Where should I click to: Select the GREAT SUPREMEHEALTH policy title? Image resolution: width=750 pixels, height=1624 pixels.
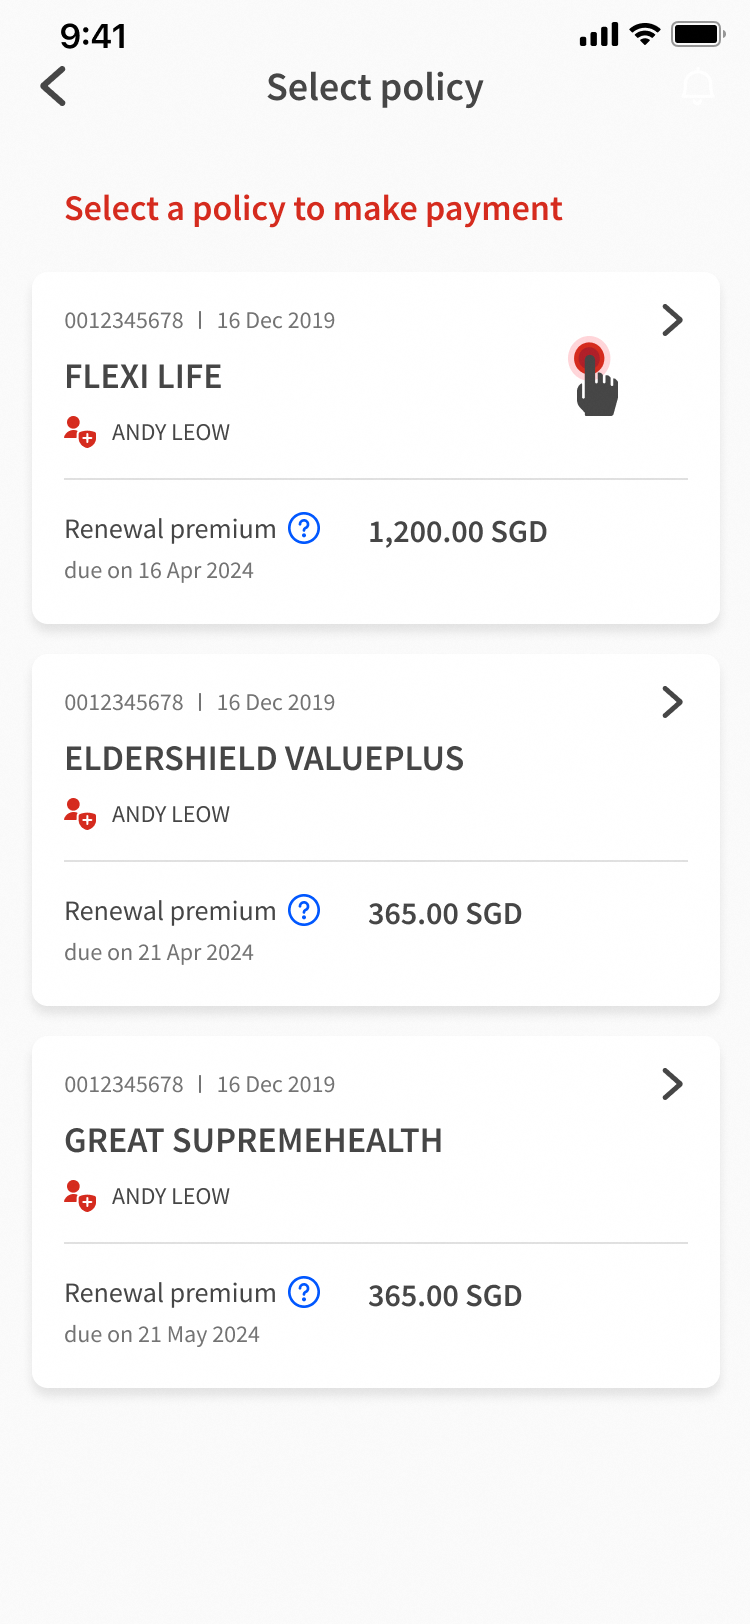pyautogui.click(x=253, y=1141)
